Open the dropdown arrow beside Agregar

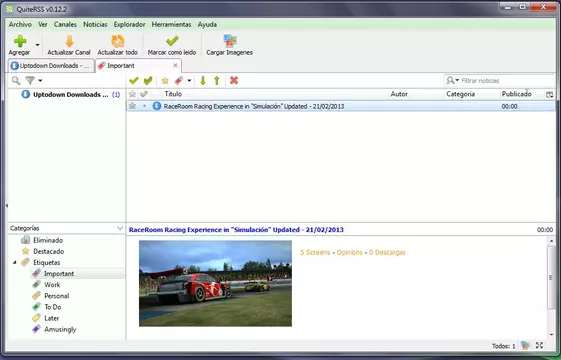click(37, 45)
